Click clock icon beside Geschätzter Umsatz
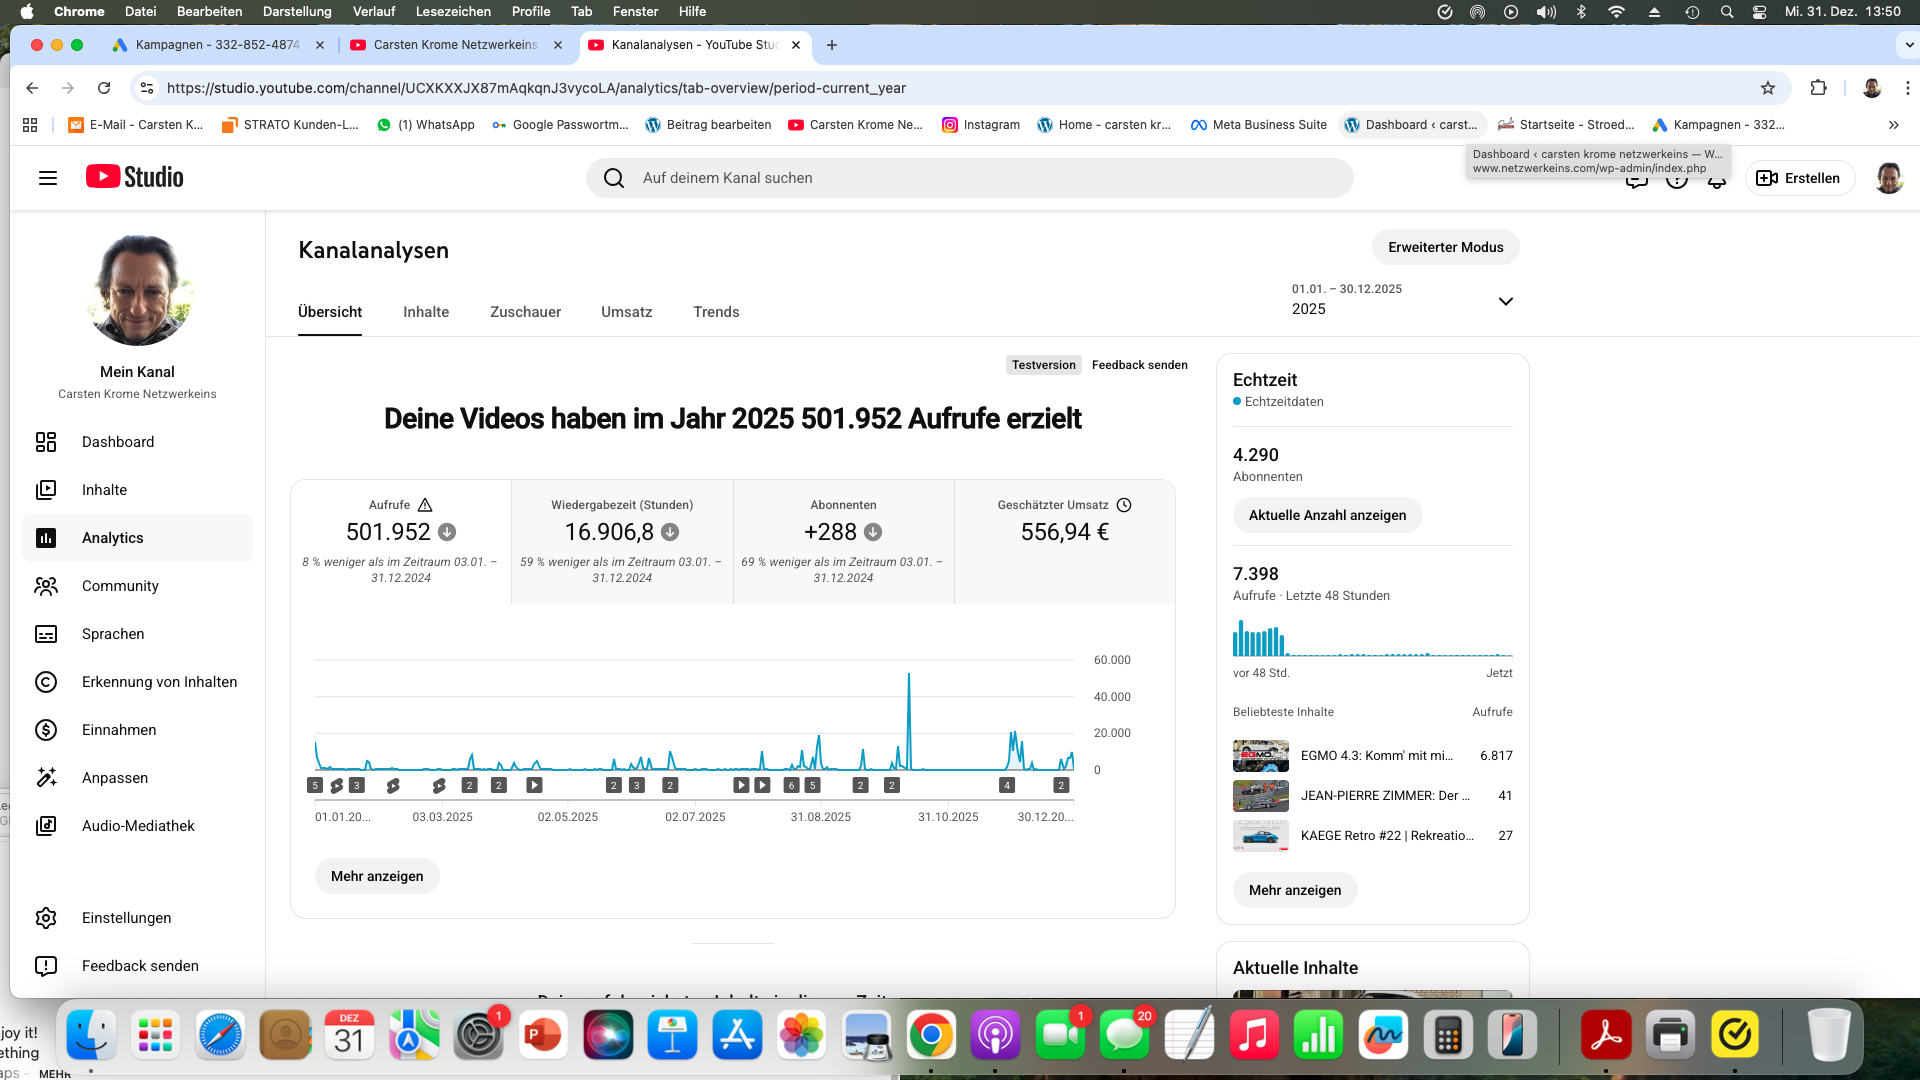1920x1080 pixels. [1124, 505]
